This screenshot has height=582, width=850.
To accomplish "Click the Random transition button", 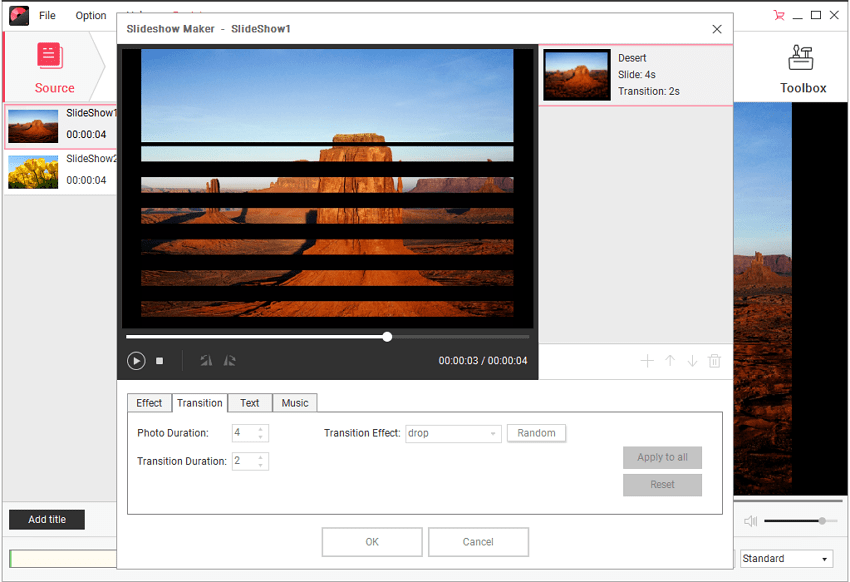I will click(x=536, y=433).
